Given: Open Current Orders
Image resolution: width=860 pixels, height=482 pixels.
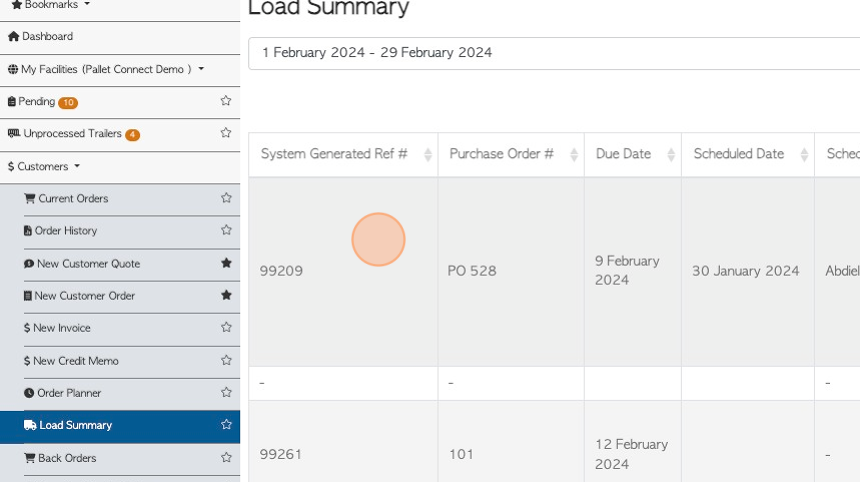Looking at the screenshot, I should (x=66, y=199).
